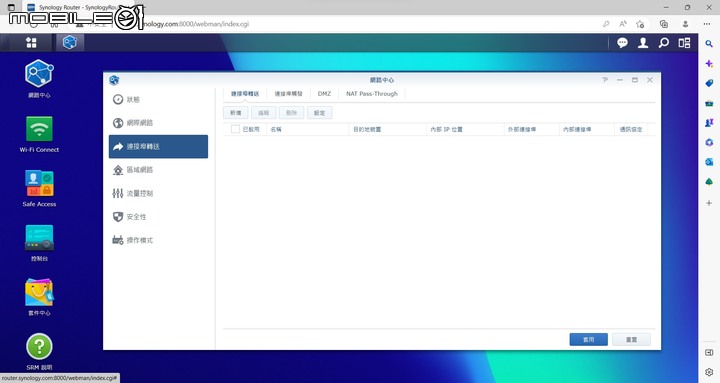Click the saved password key icon

tap(606, 24)
